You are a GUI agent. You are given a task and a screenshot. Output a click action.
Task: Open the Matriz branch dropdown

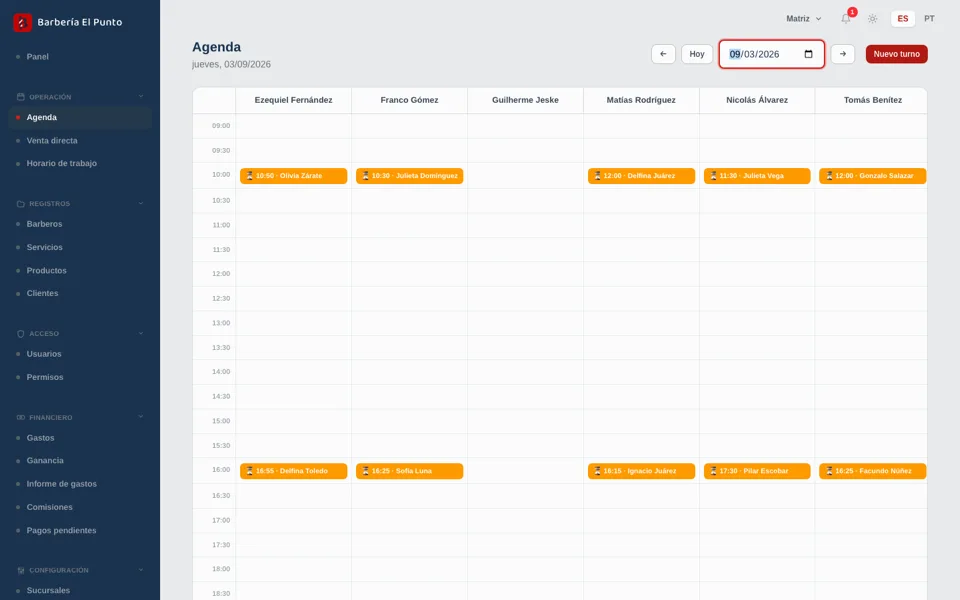[x=803, y=18]
